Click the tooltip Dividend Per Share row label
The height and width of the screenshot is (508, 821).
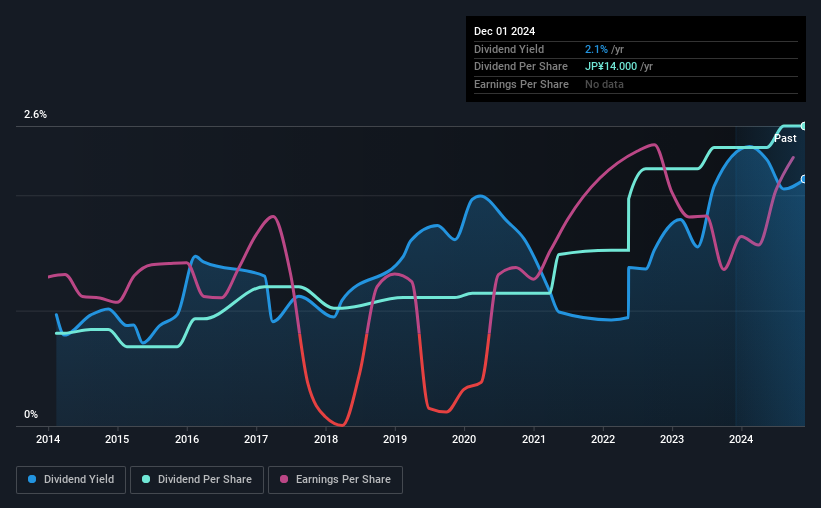pyautogui.click(x=521, y=67)
